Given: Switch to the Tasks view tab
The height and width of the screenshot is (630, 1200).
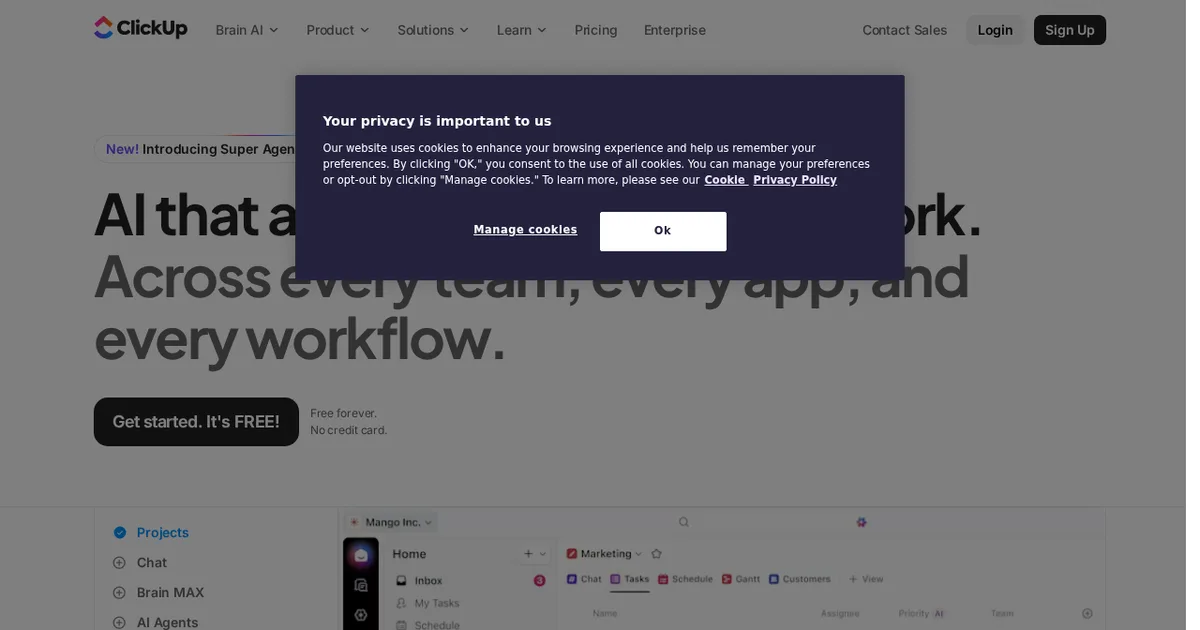Looking at the screenshot, I should (630, 578).
